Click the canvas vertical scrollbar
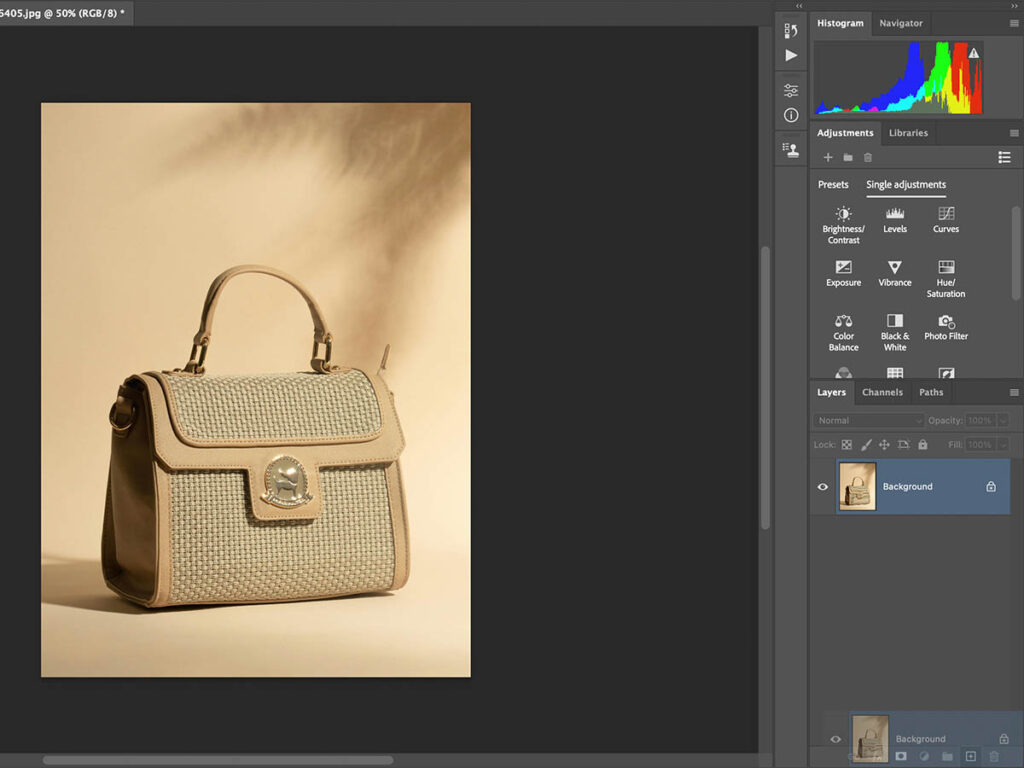Viewport: 1024px width, 768px height. click(x=765, y=388)
